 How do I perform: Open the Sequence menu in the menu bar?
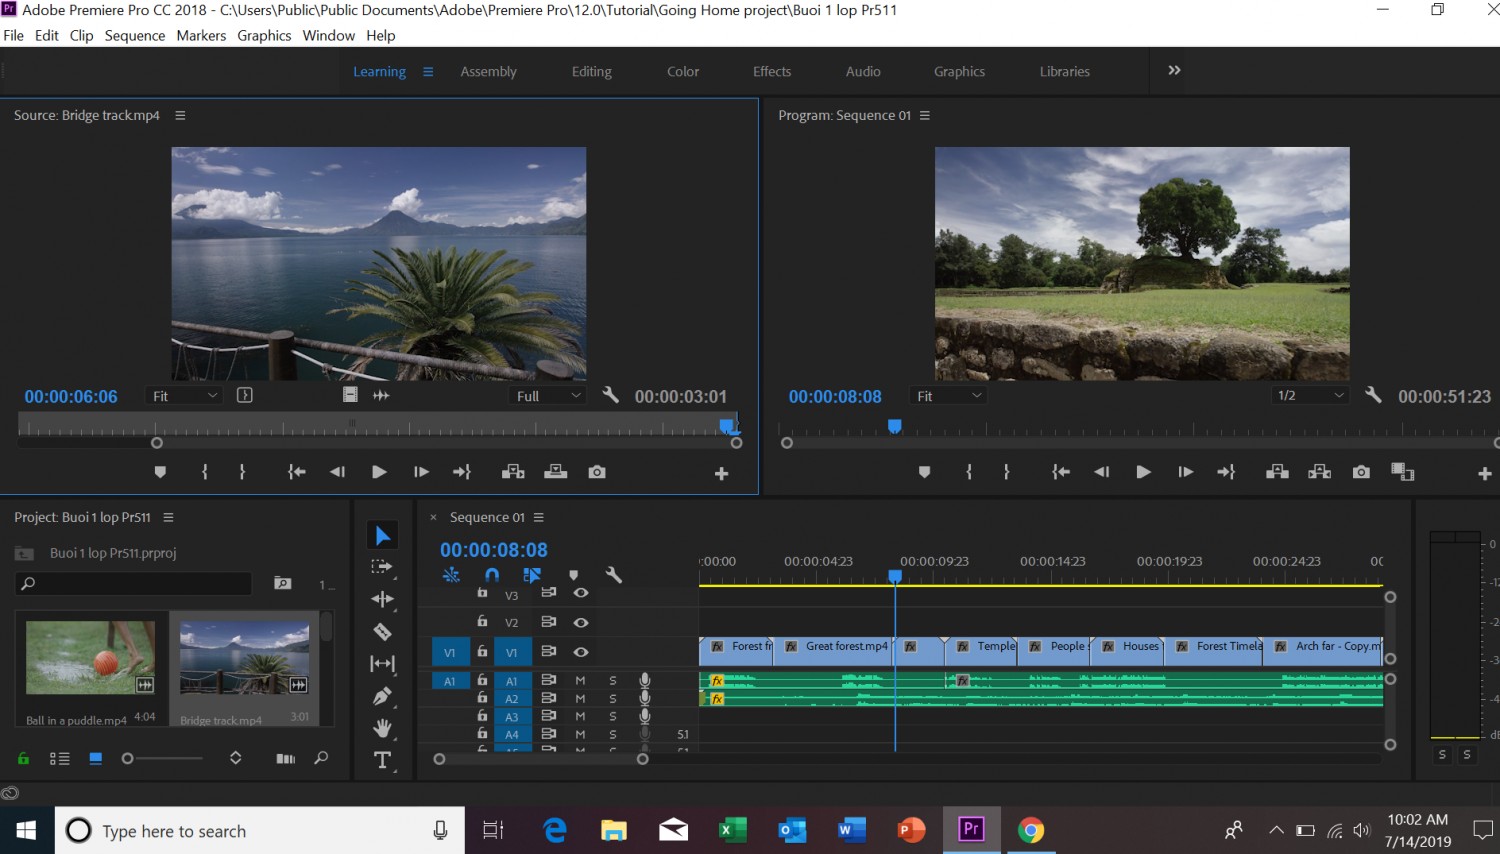[x=135, y=35]
